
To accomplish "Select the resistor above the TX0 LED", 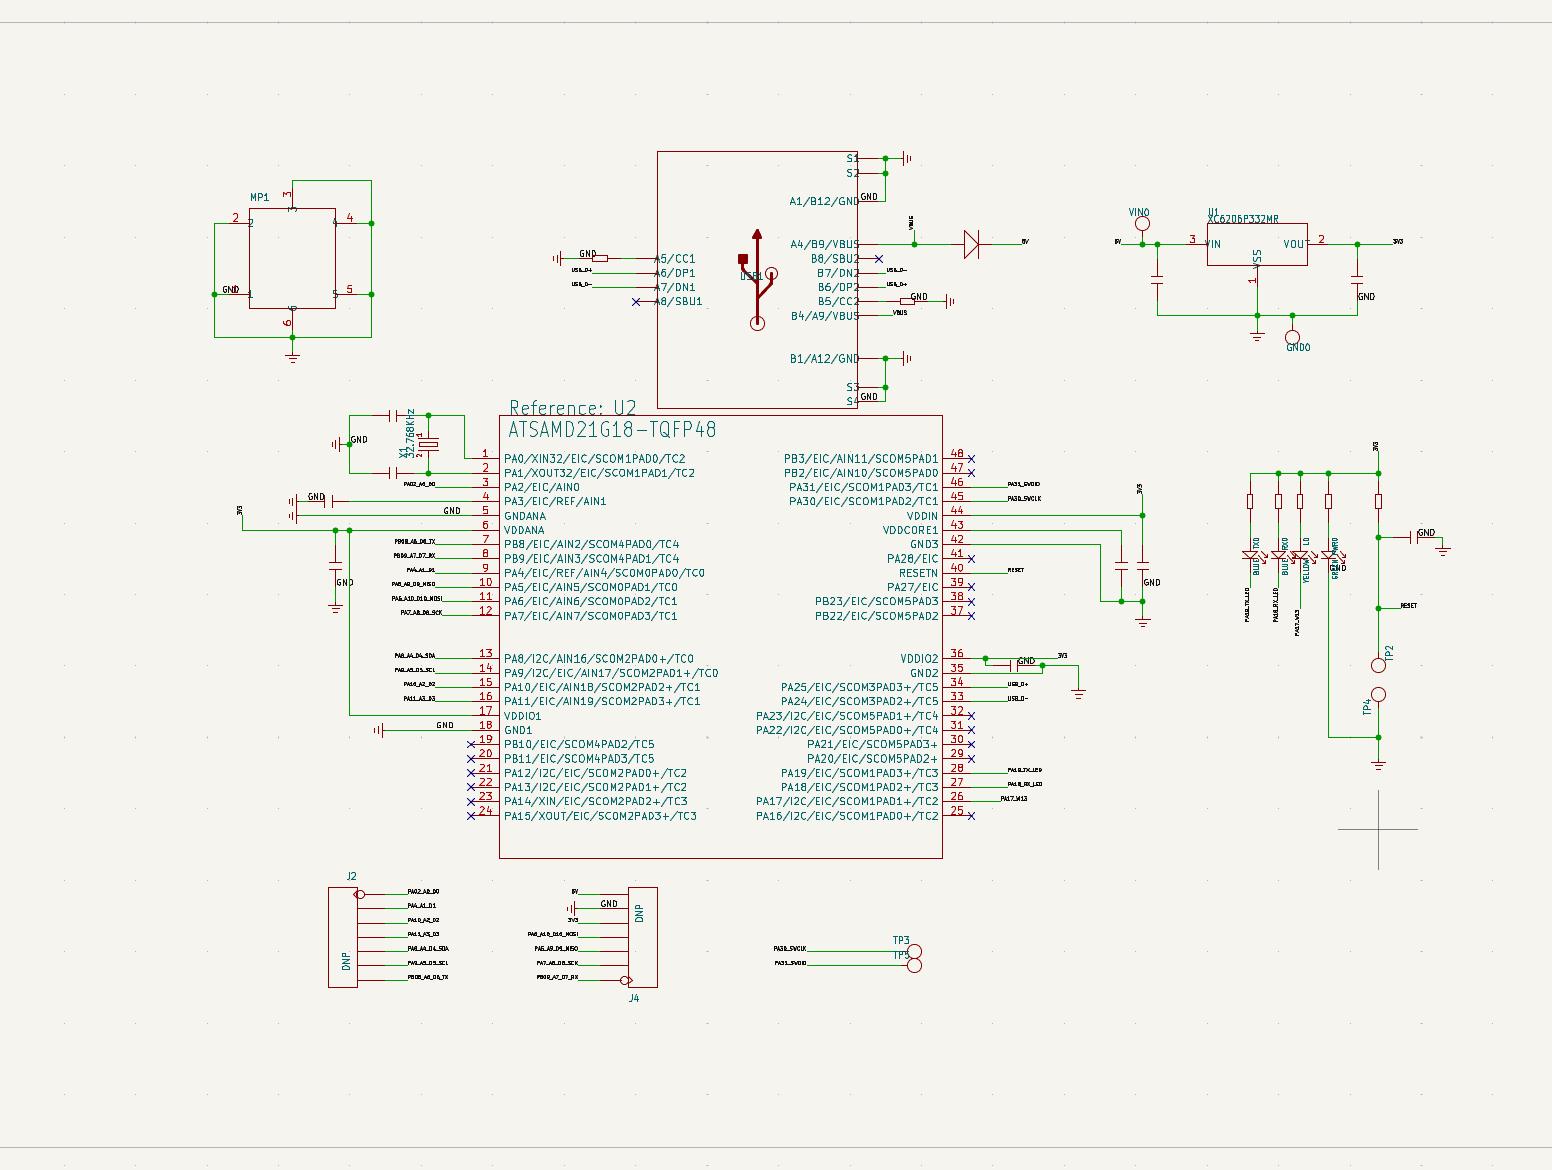I will pyautogui.click(x=1250, y=501).
